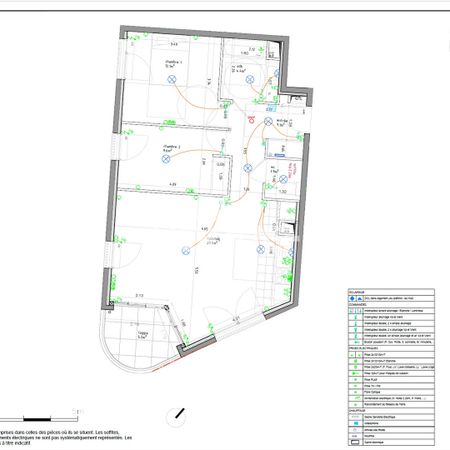Click the north arrow compass
The image size is (450, 450).
coord(176,417)
